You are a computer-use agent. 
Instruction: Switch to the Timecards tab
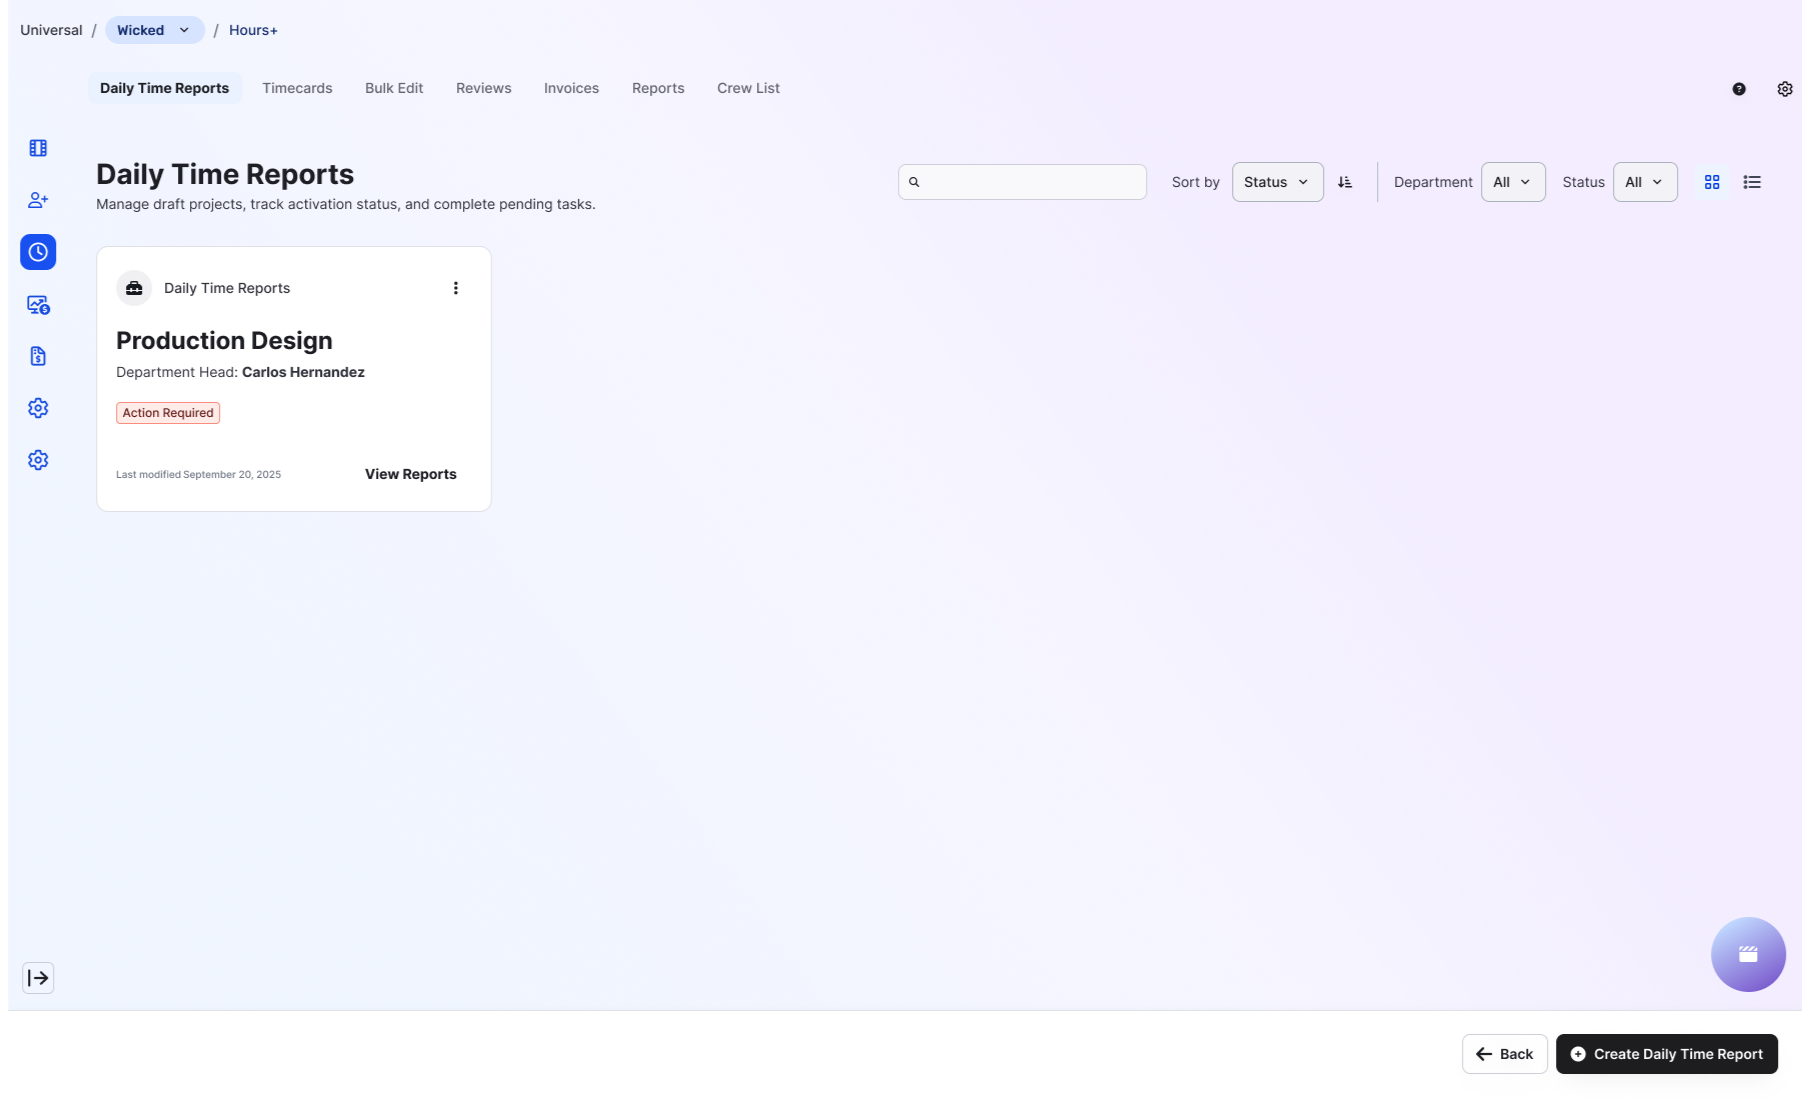[297, 88]
